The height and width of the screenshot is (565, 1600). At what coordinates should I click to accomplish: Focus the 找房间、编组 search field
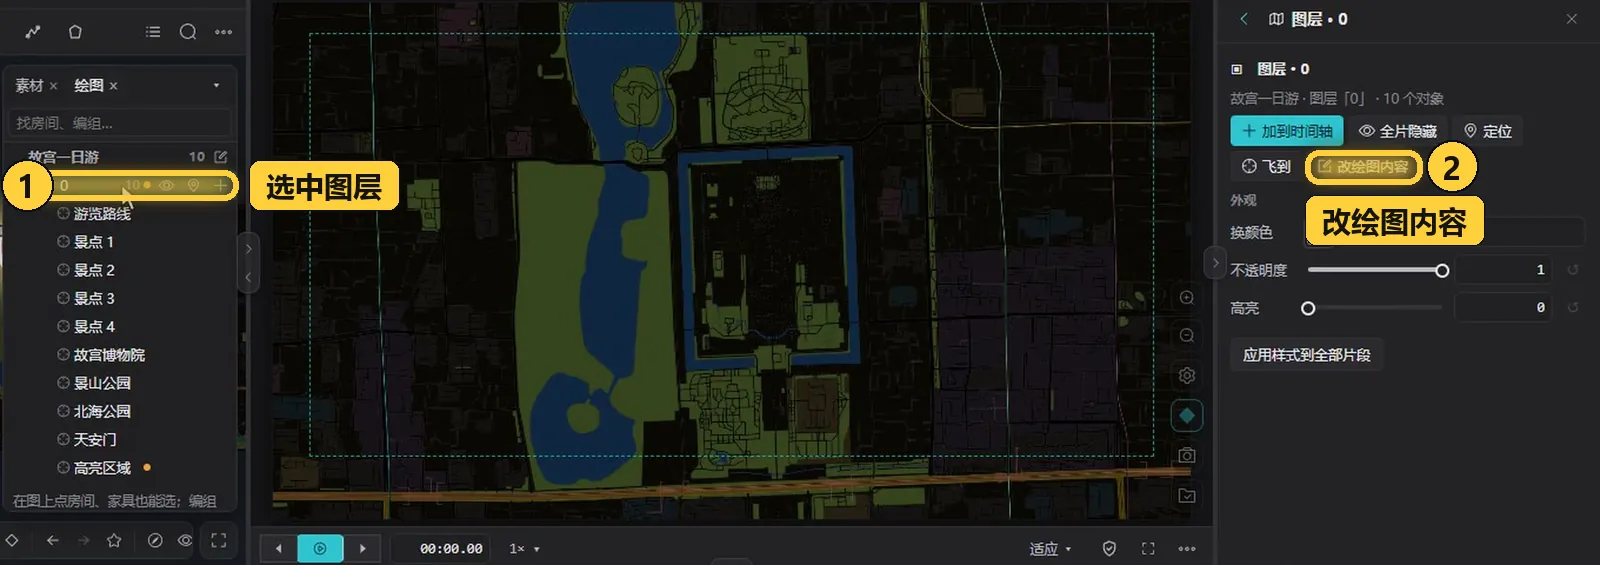click(x=120, y=123)
